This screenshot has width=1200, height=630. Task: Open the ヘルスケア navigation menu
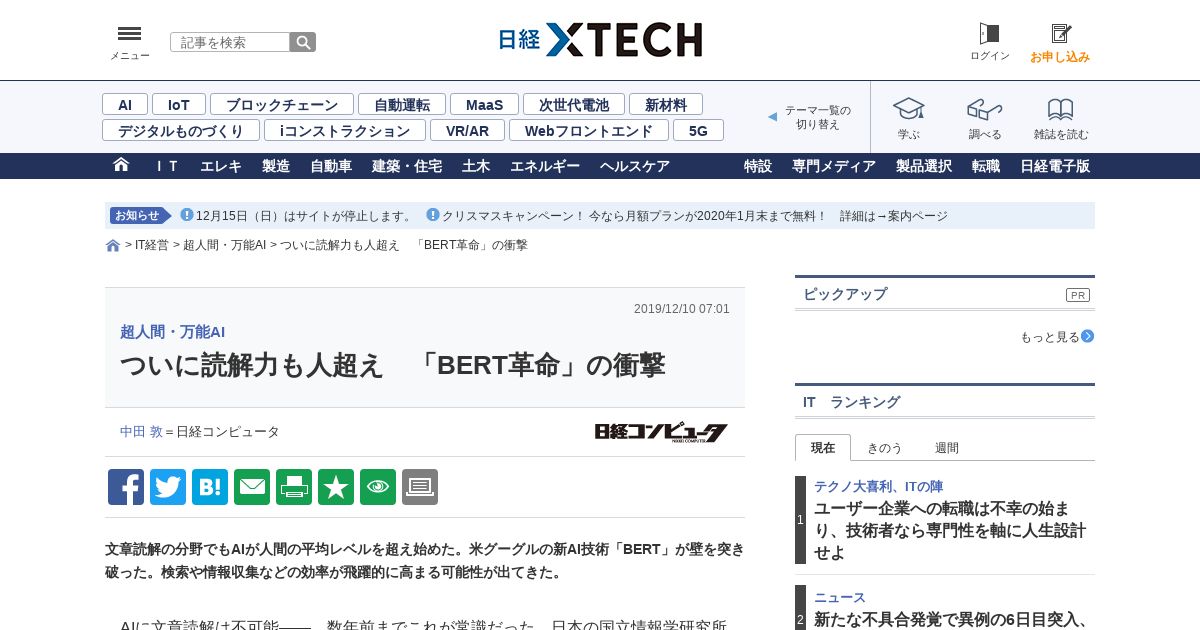point(635,166)
